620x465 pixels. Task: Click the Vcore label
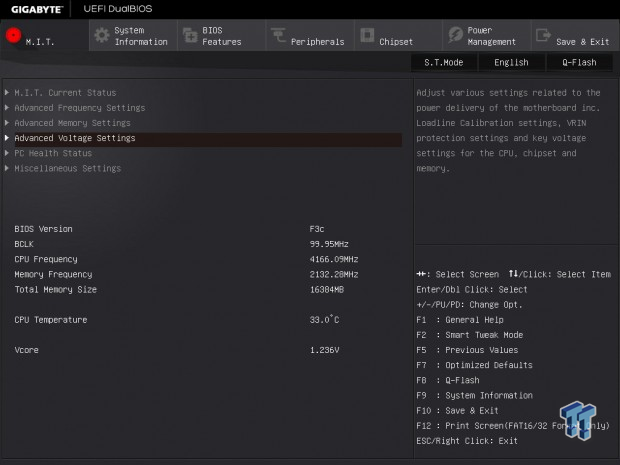(x=26, y=350)
